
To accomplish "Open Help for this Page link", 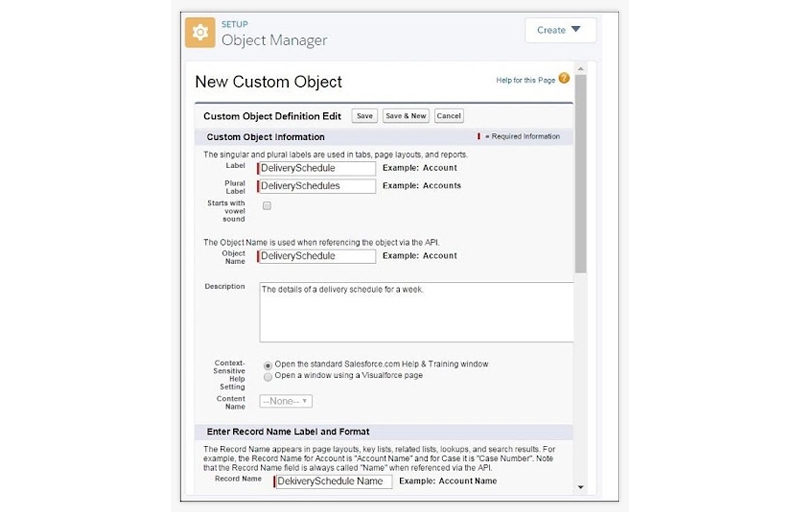I will click(525, 80).
